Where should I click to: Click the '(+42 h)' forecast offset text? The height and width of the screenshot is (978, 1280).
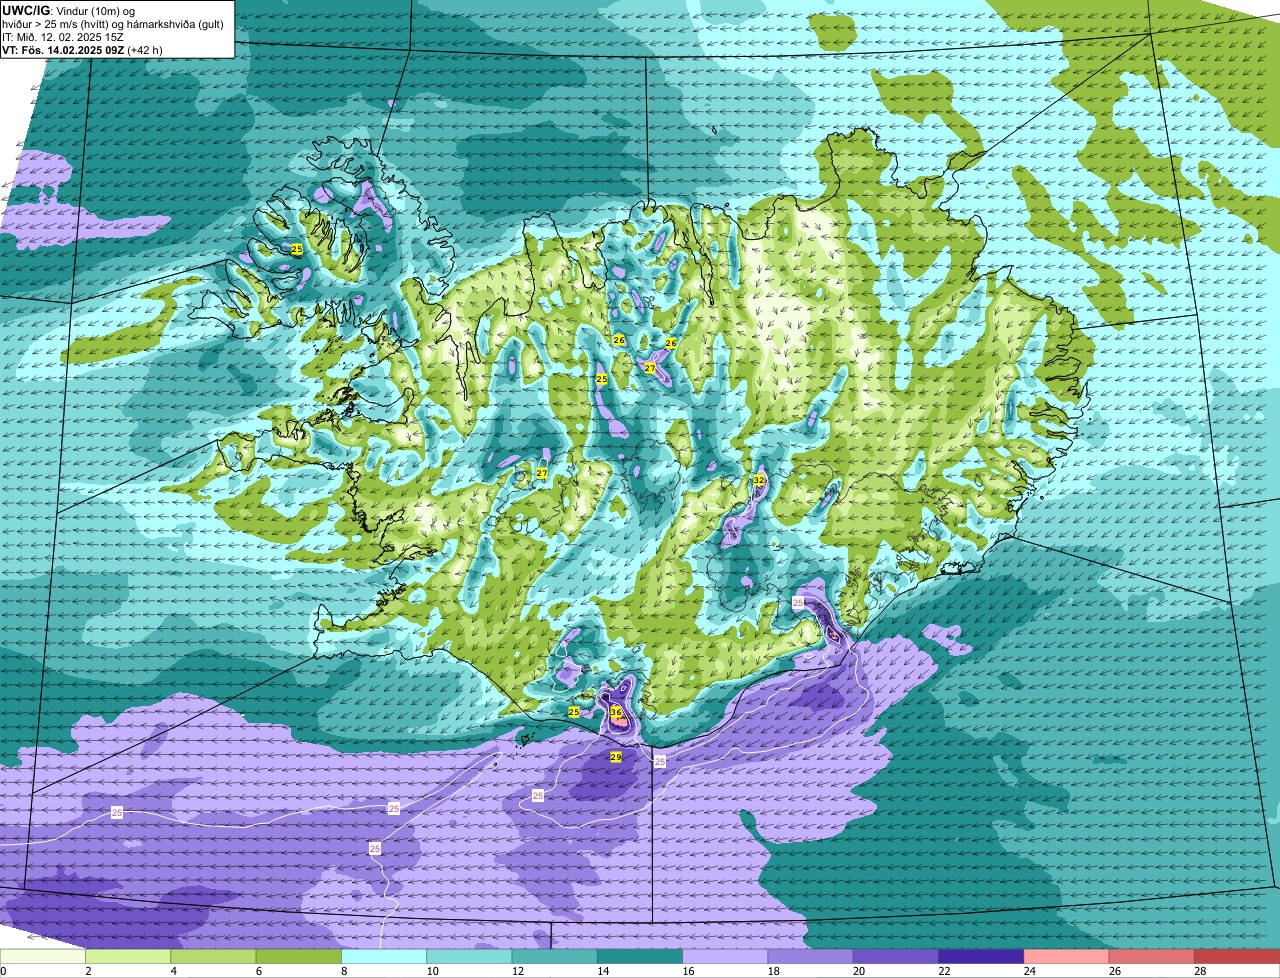click(x=145, y=49)
